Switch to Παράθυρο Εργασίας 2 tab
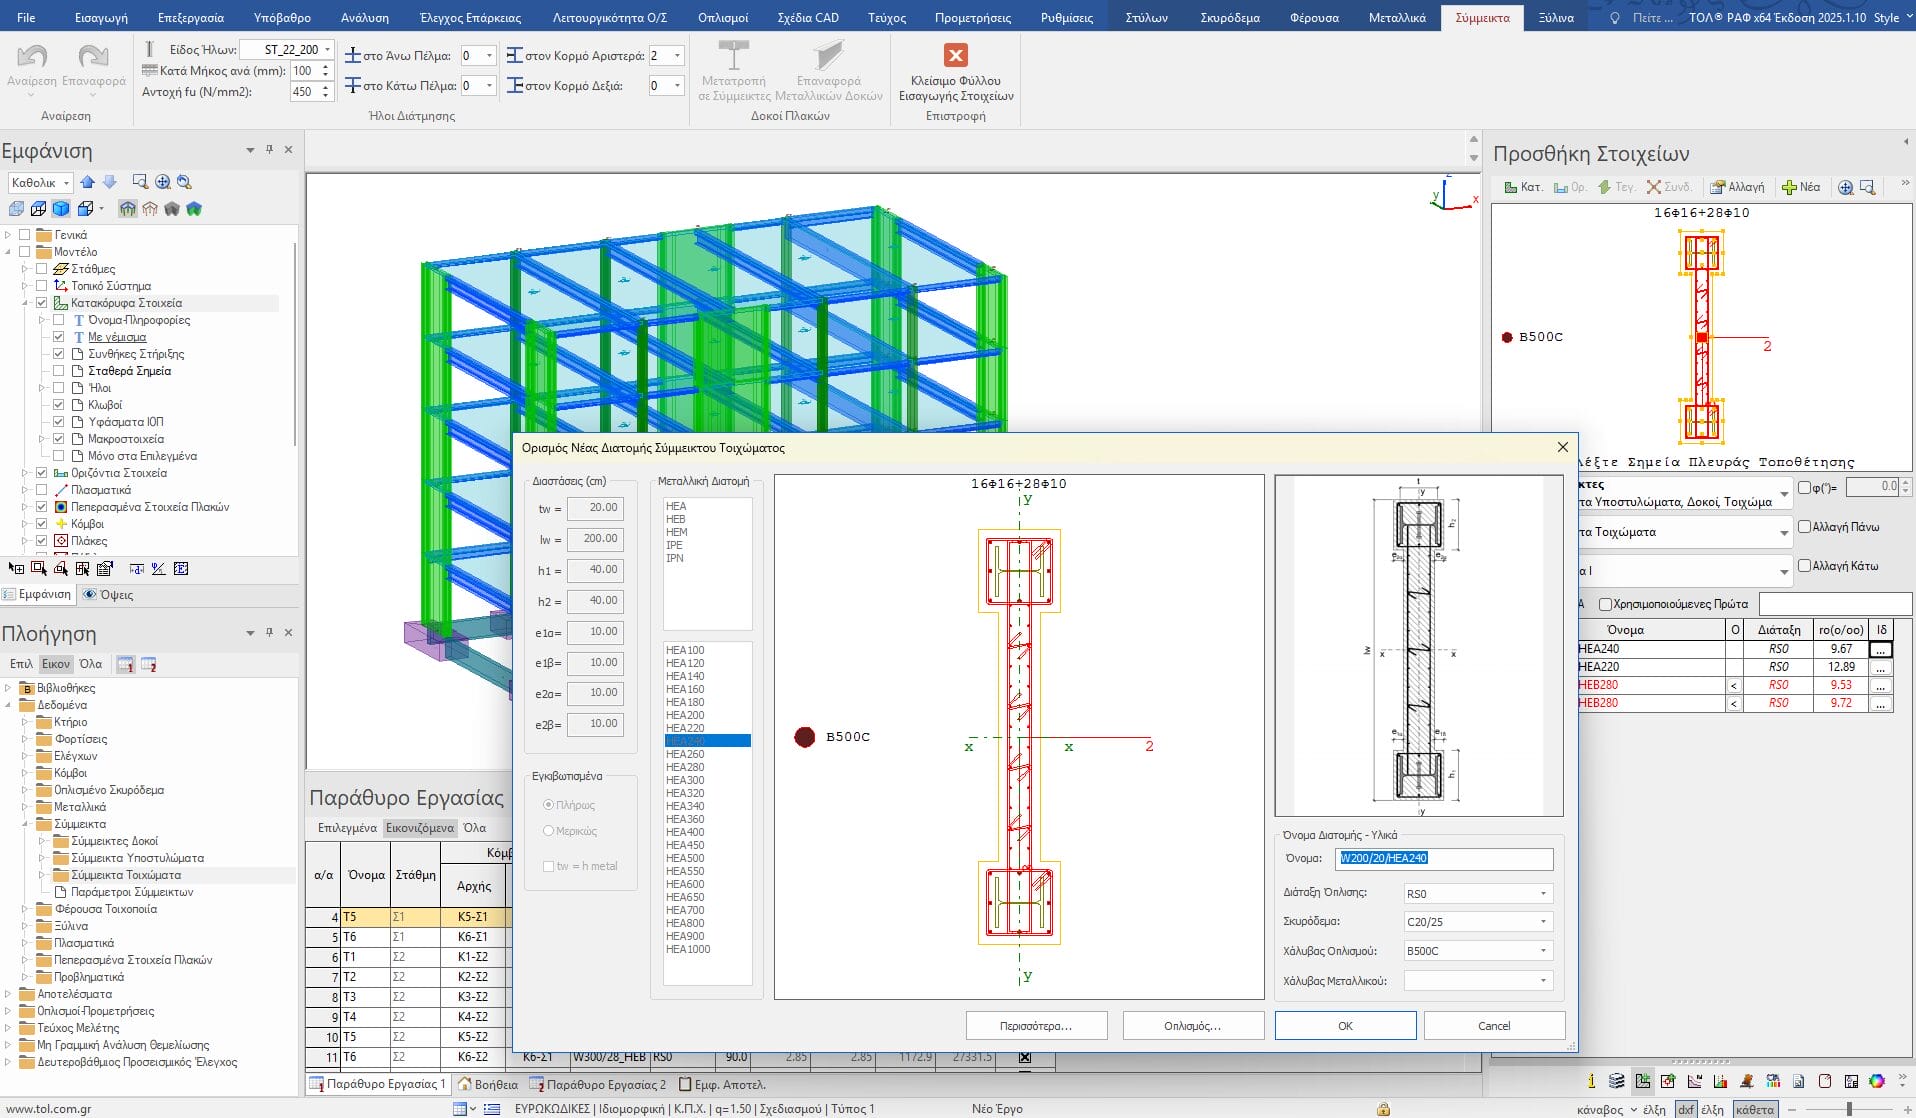The height and width of the screenshot is (1118, 1916). point(598,1084)
